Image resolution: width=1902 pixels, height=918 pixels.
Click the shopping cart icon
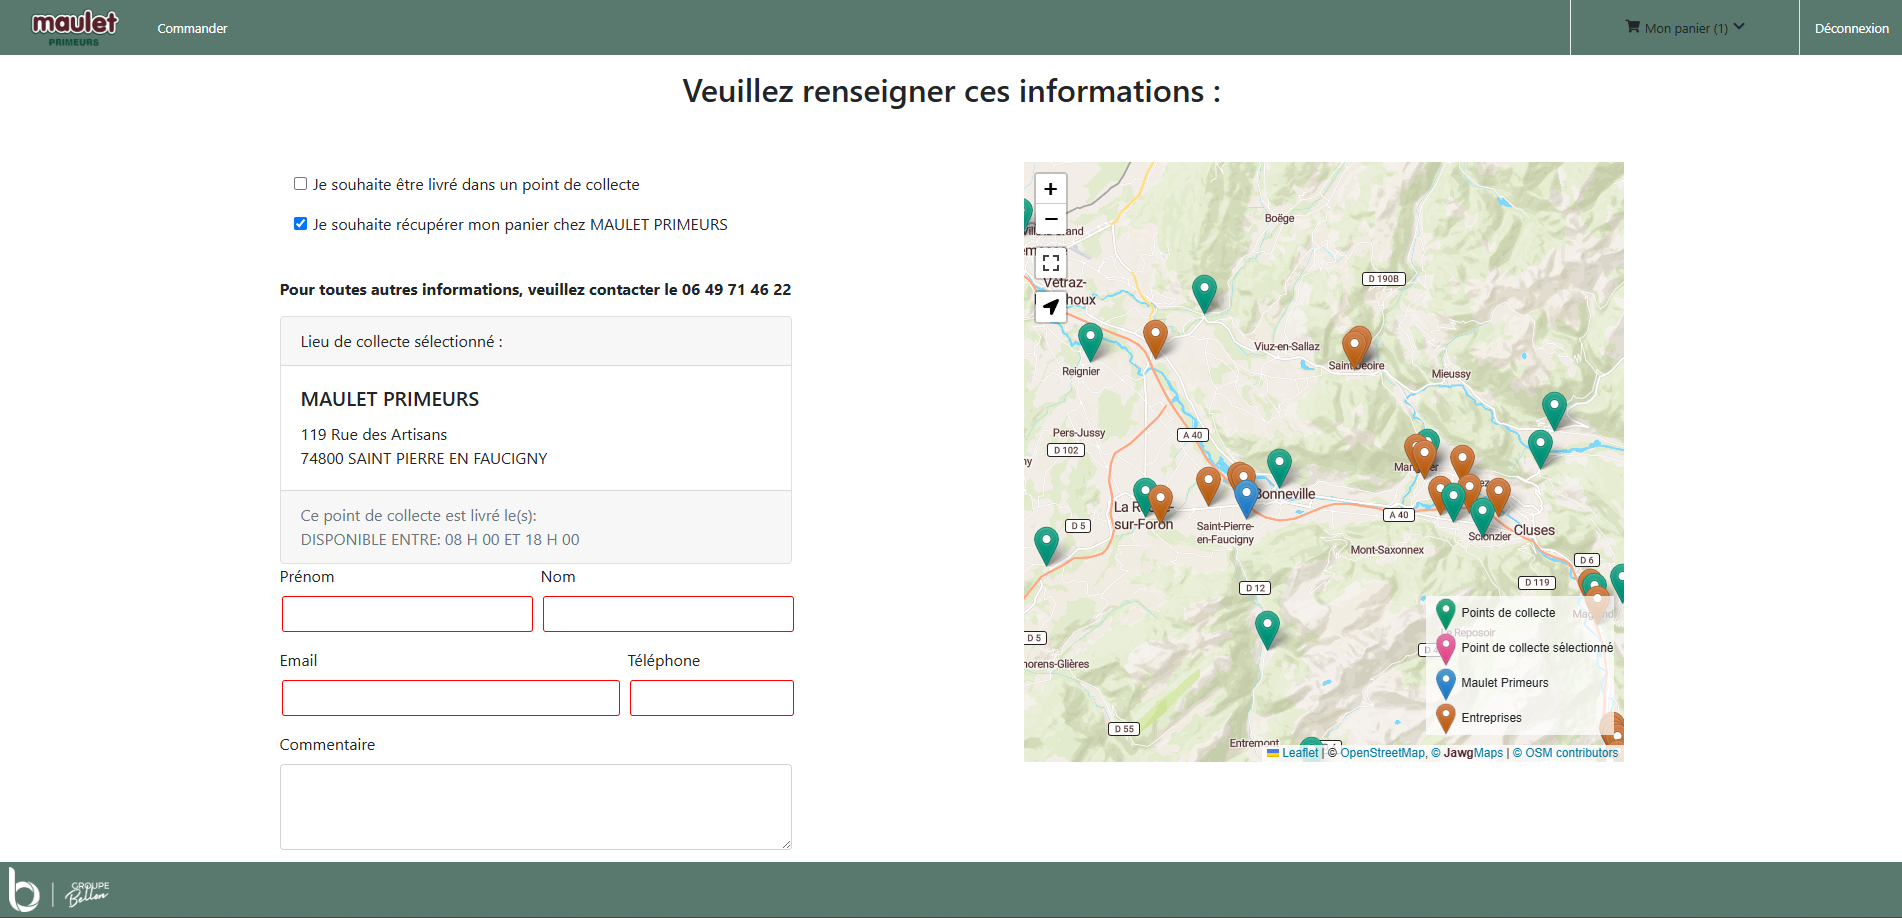click(1632, 27)
